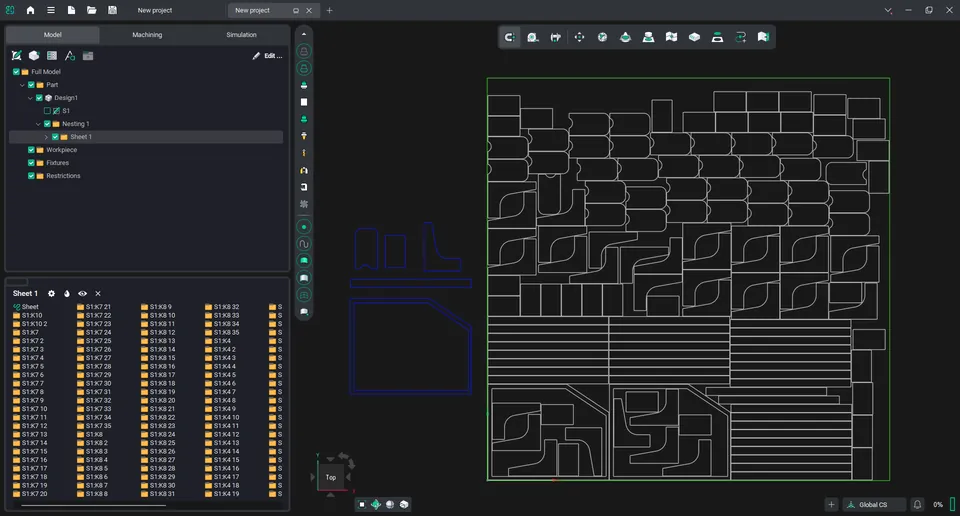Create a new file with the document icon
Screen dimensions: 960x516
tap(71, 10)
